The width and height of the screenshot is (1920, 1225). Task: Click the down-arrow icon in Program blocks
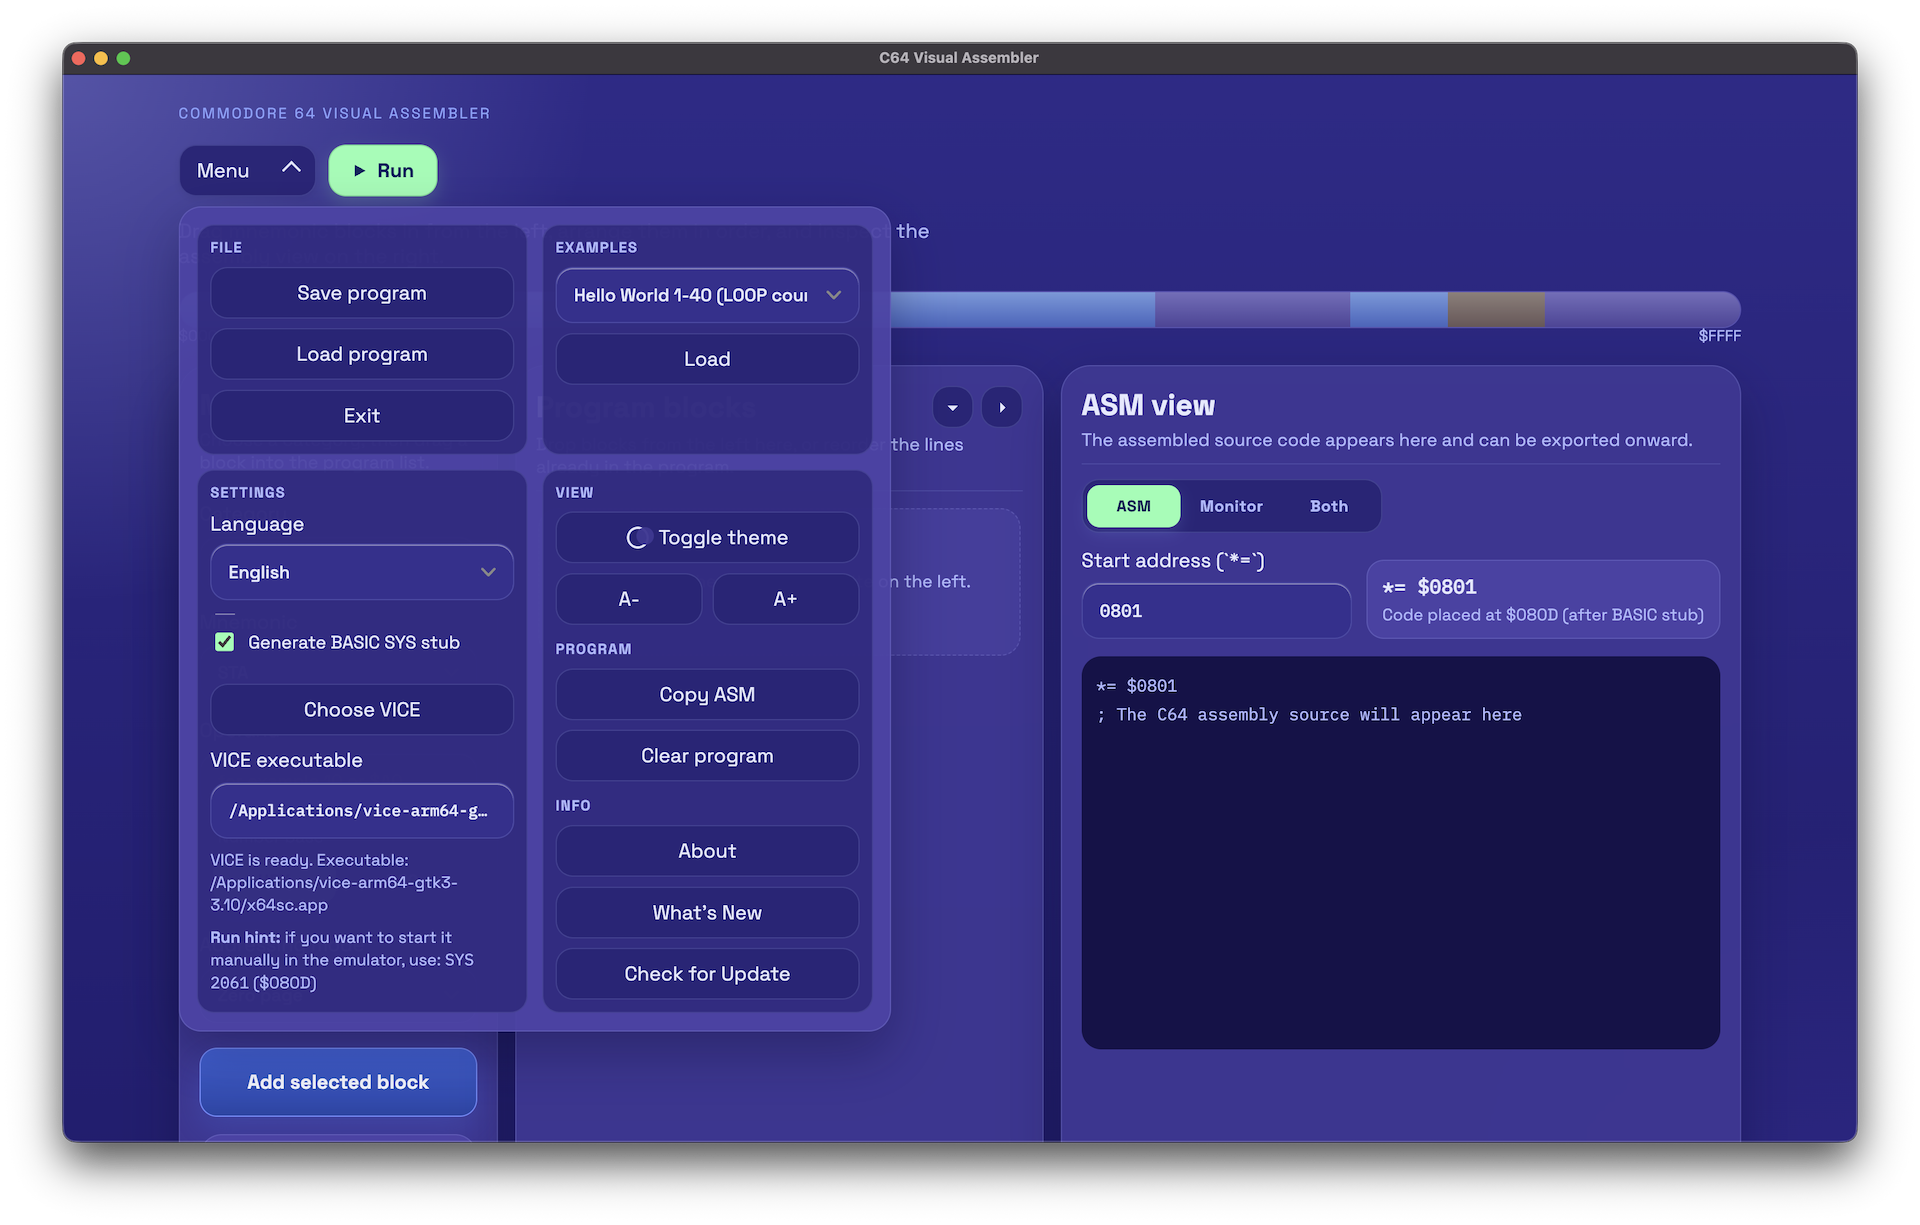point(952,407)
